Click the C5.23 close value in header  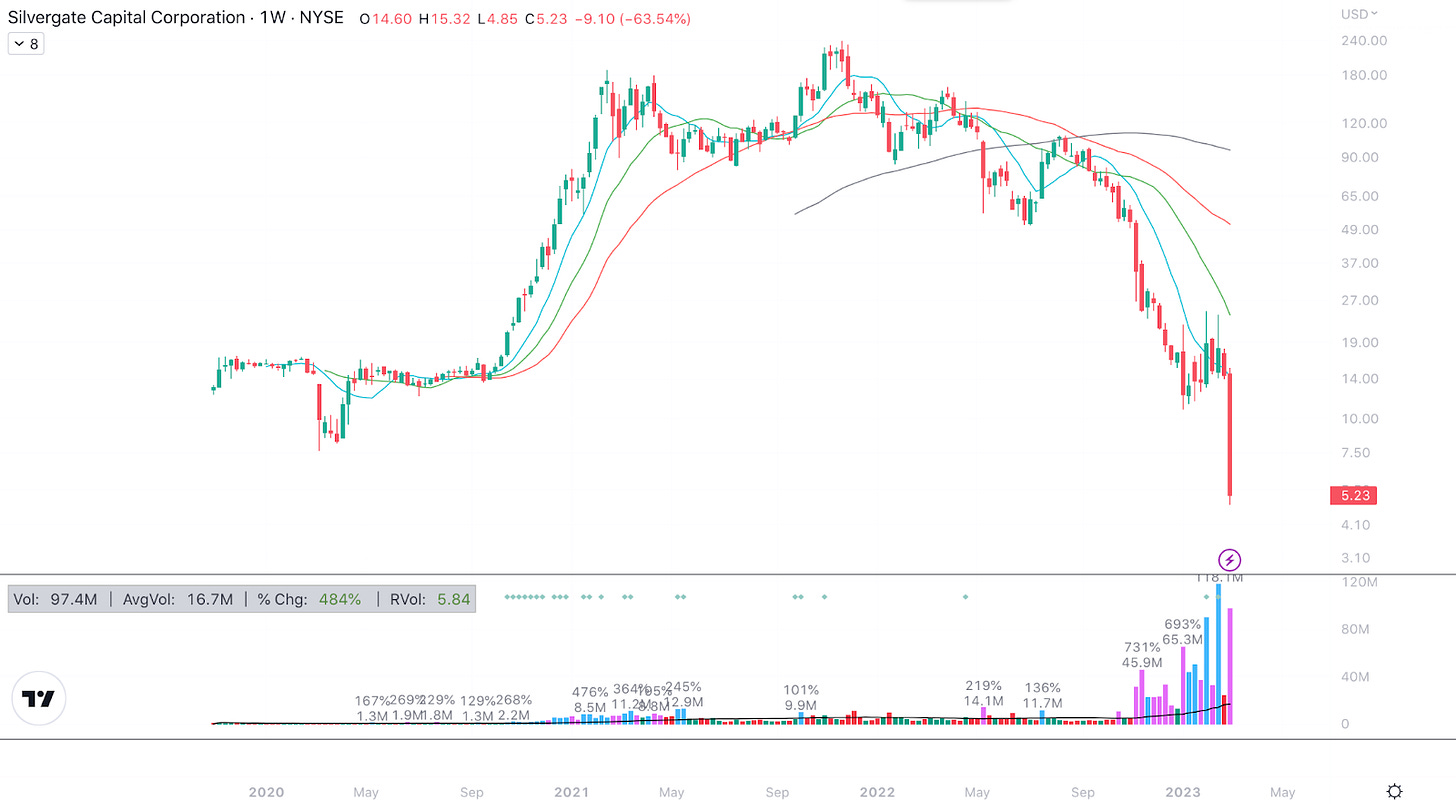pyautogui.click(x=545, y=19)
